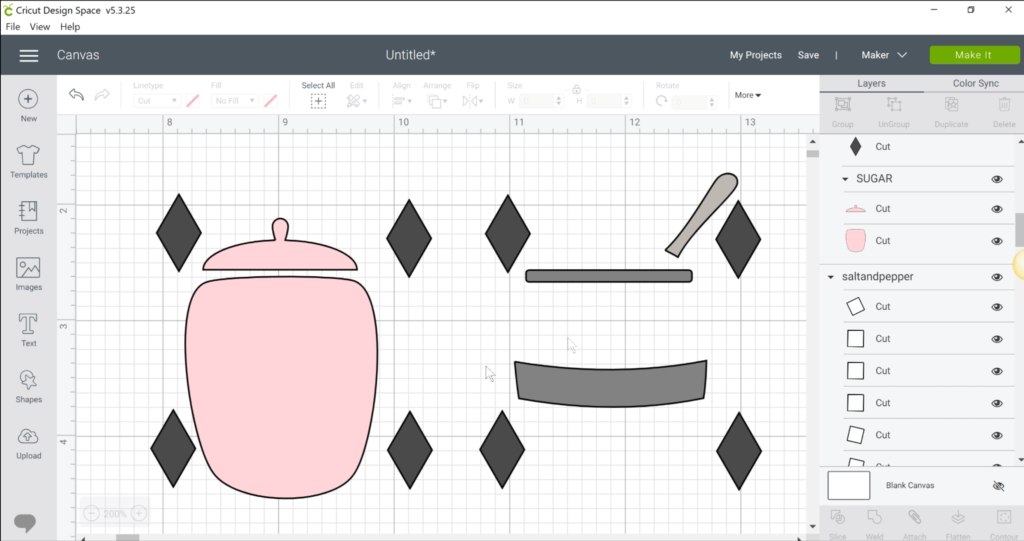Click the Linetype color swatch

(x=193, y=101)
